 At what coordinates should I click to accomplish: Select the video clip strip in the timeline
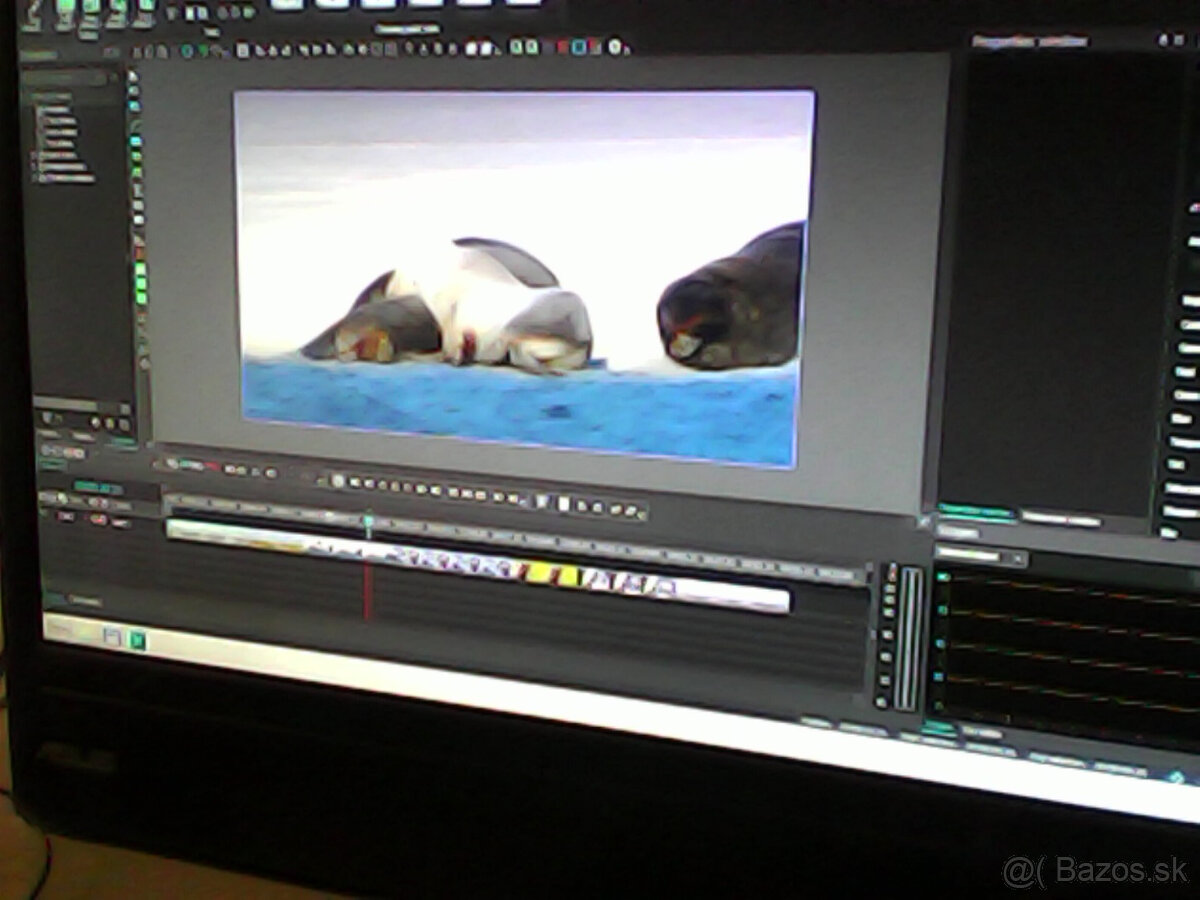478,567
